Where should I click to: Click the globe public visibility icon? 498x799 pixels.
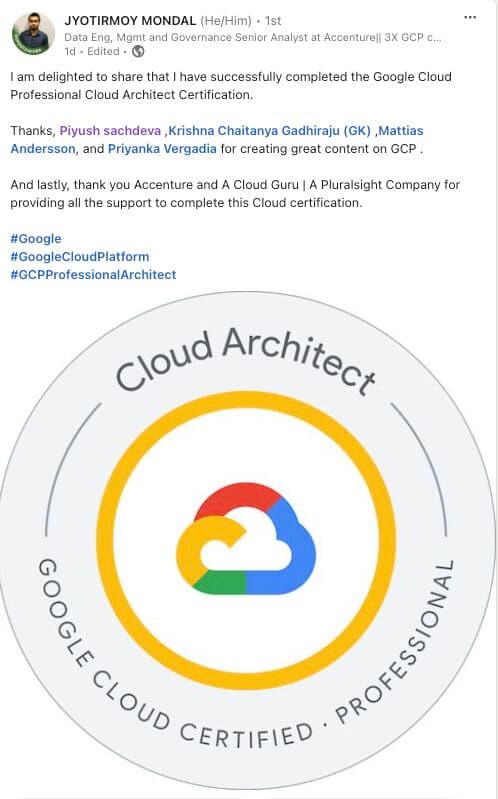coord(138,51)
